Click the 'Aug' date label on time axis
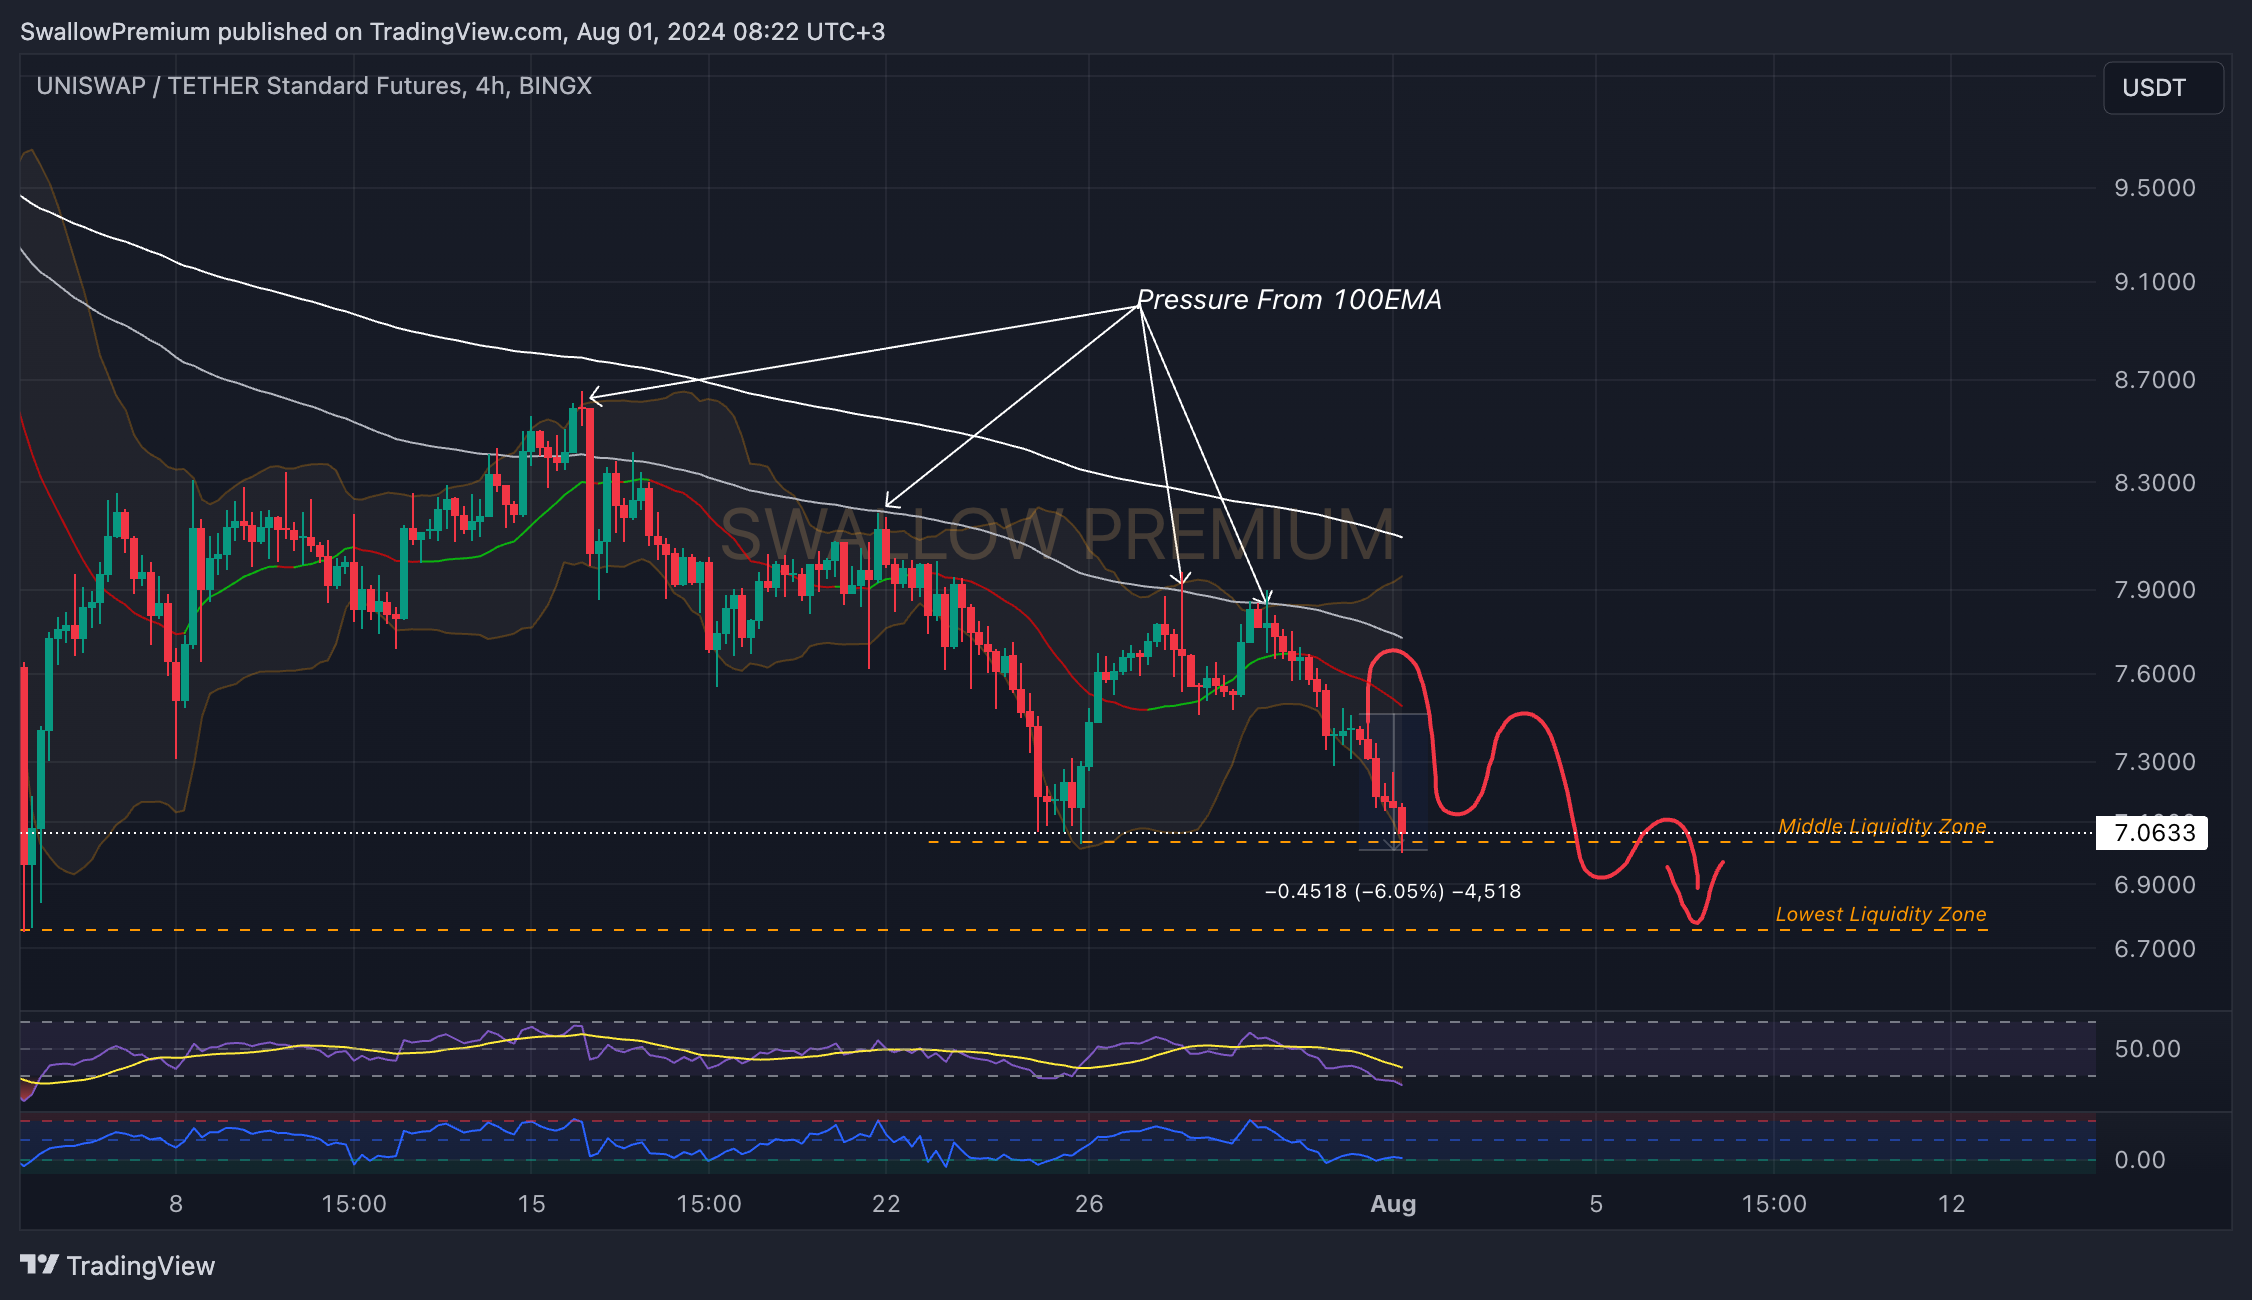 (1393, 1204)
